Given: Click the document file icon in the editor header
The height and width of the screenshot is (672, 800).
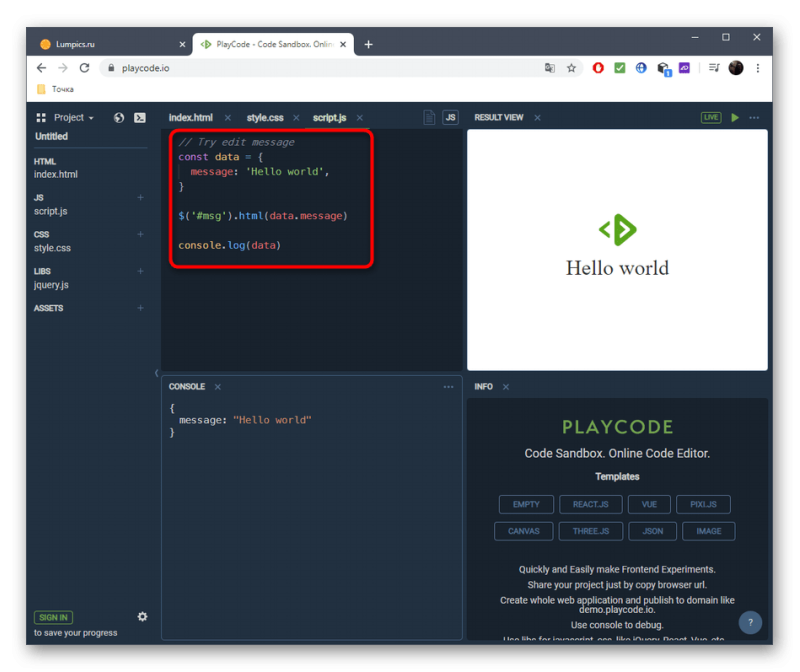Looking at the screenshot, I should coord(429,118).
